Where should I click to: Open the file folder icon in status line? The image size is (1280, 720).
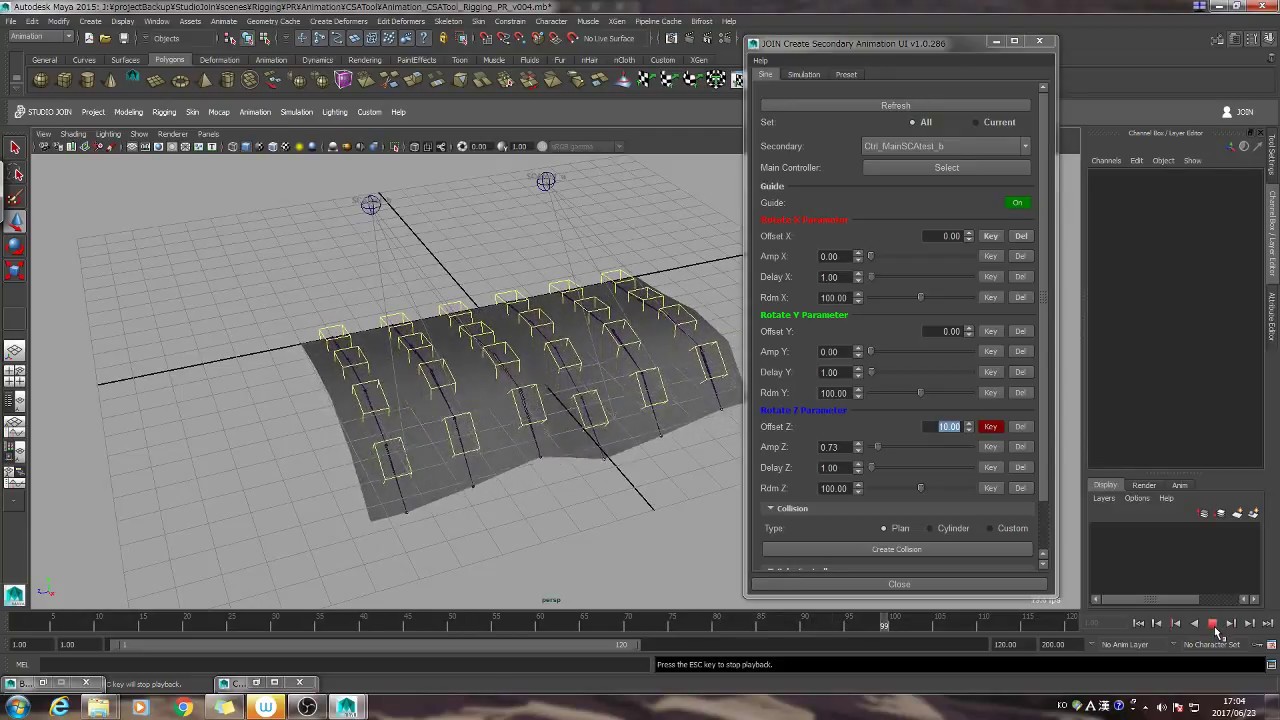[x=105, y=38]
